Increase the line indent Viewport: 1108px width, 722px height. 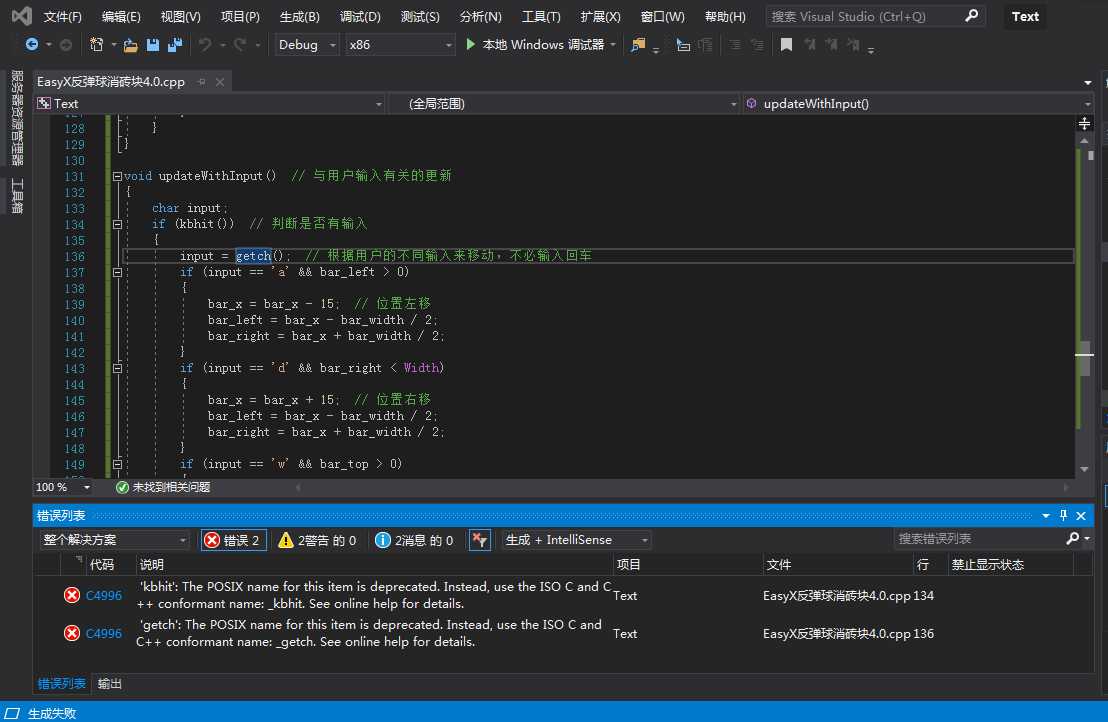coord(757,45)
